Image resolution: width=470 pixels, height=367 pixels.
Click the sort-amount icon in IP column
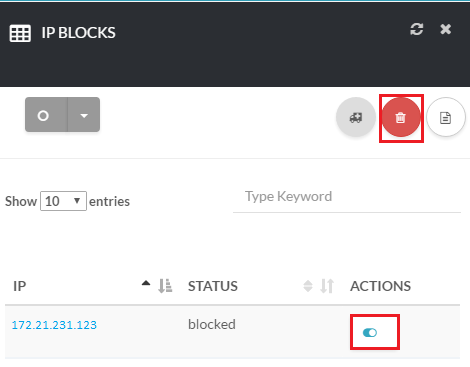pos(165,286)
